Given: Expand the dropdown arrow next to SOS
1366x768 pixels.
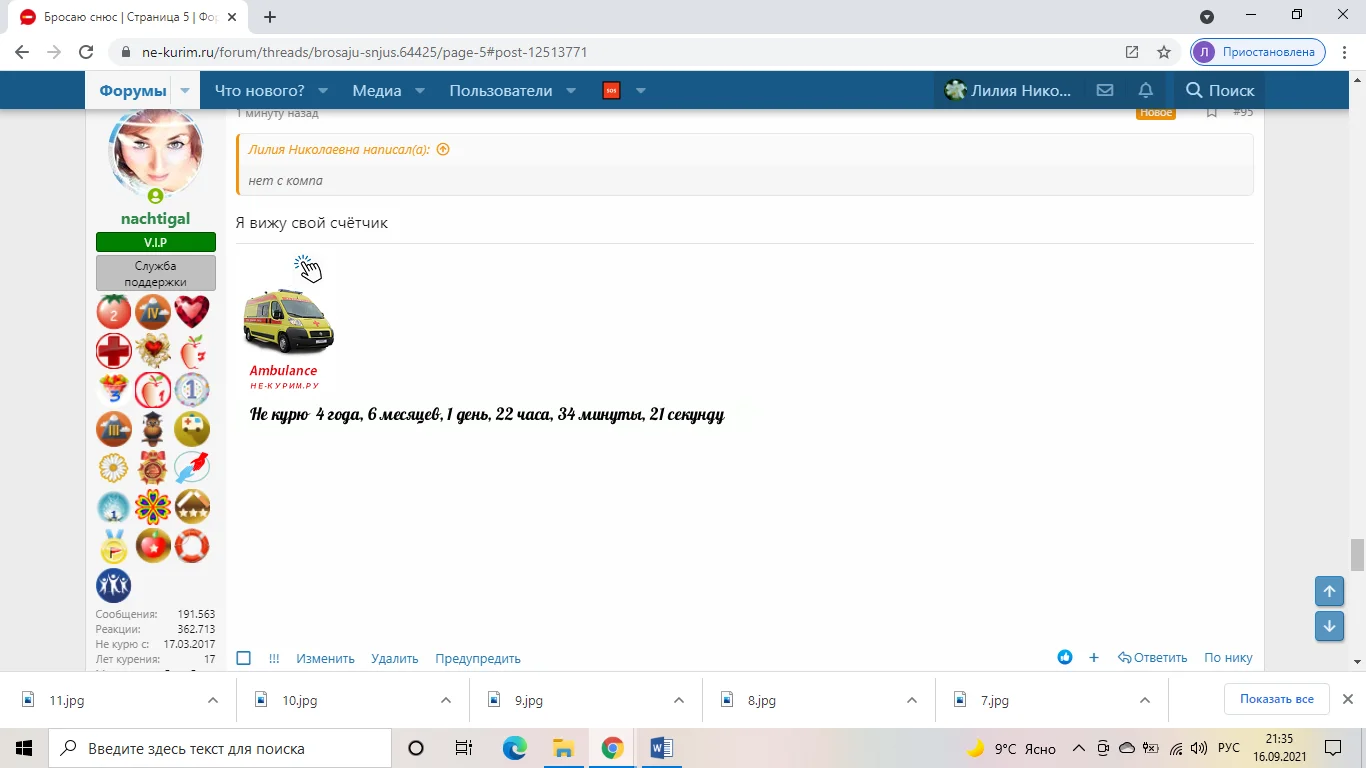Looking at the screenshot, I should coord(641,91).
